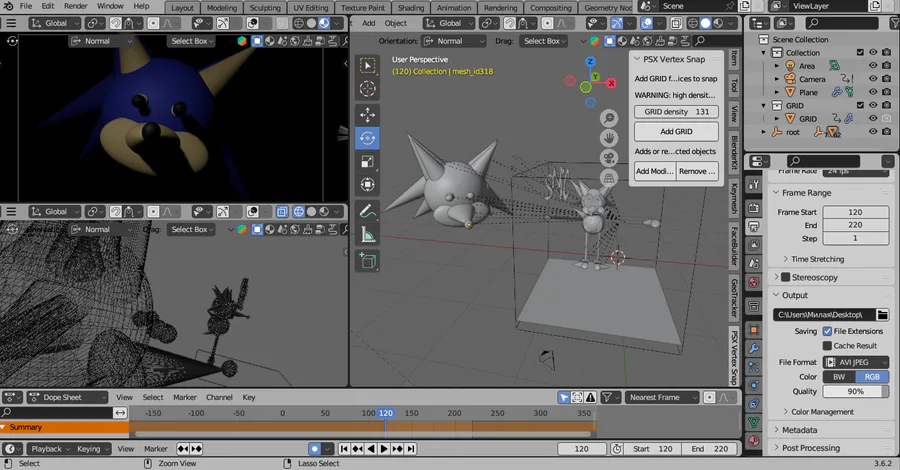Open Render properties tab icon

(x=754, y=208)
